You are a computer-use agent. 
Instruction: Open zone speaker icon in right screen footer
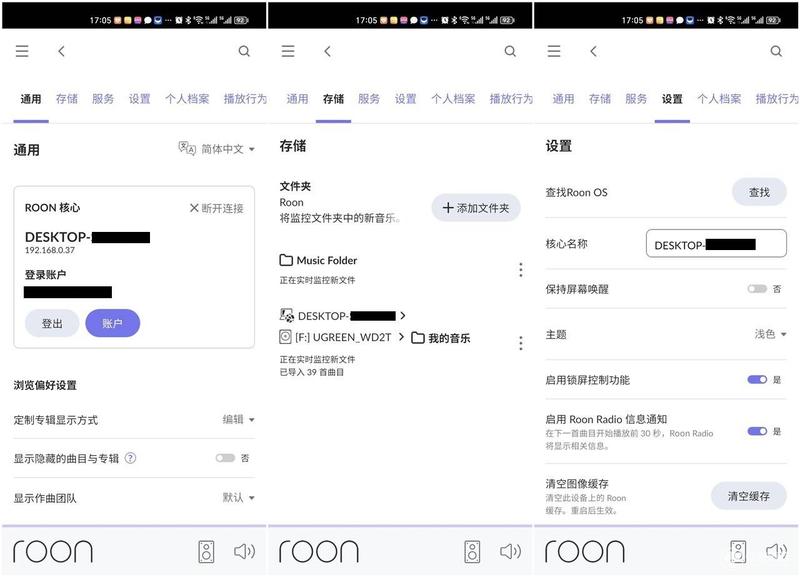pos(738,551)
